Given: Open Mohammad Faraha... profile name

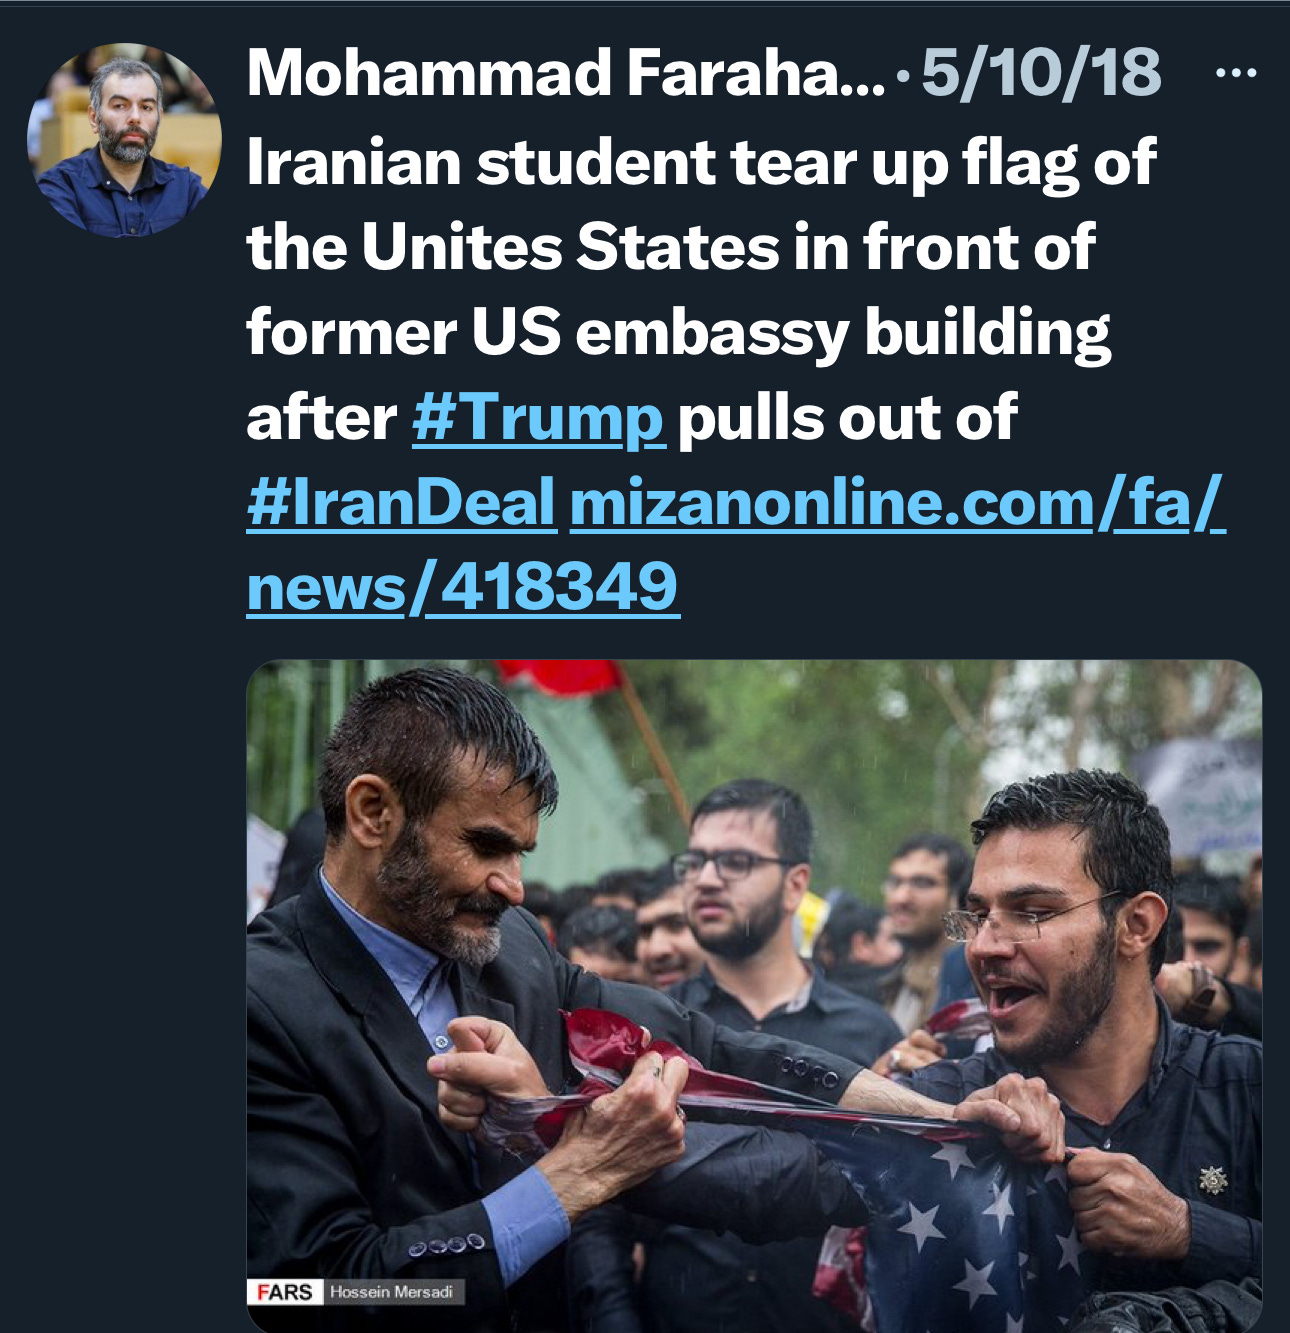Looking at the screenshot, I should click(x=566, y=73).
